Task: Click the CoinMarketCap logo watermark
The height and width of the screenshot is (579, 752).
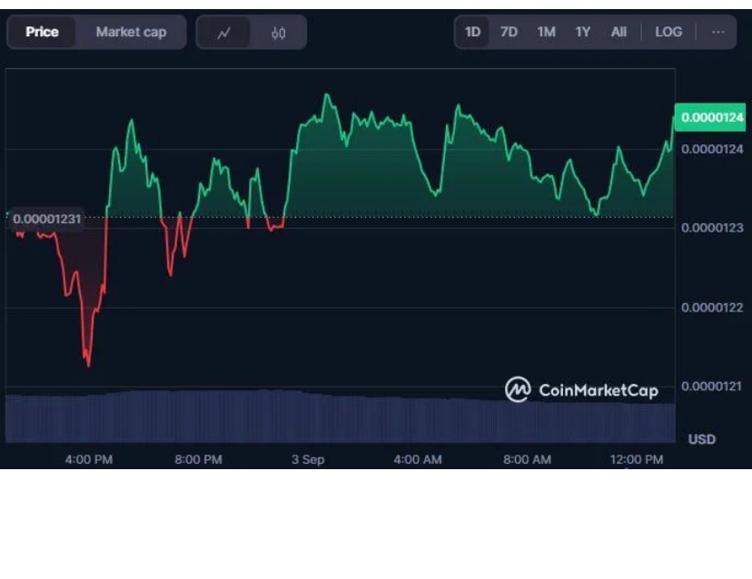Action: 581,390
